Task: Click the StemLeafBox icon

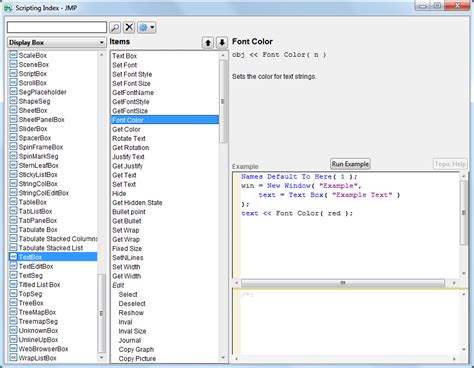Action: coord(13,165)
